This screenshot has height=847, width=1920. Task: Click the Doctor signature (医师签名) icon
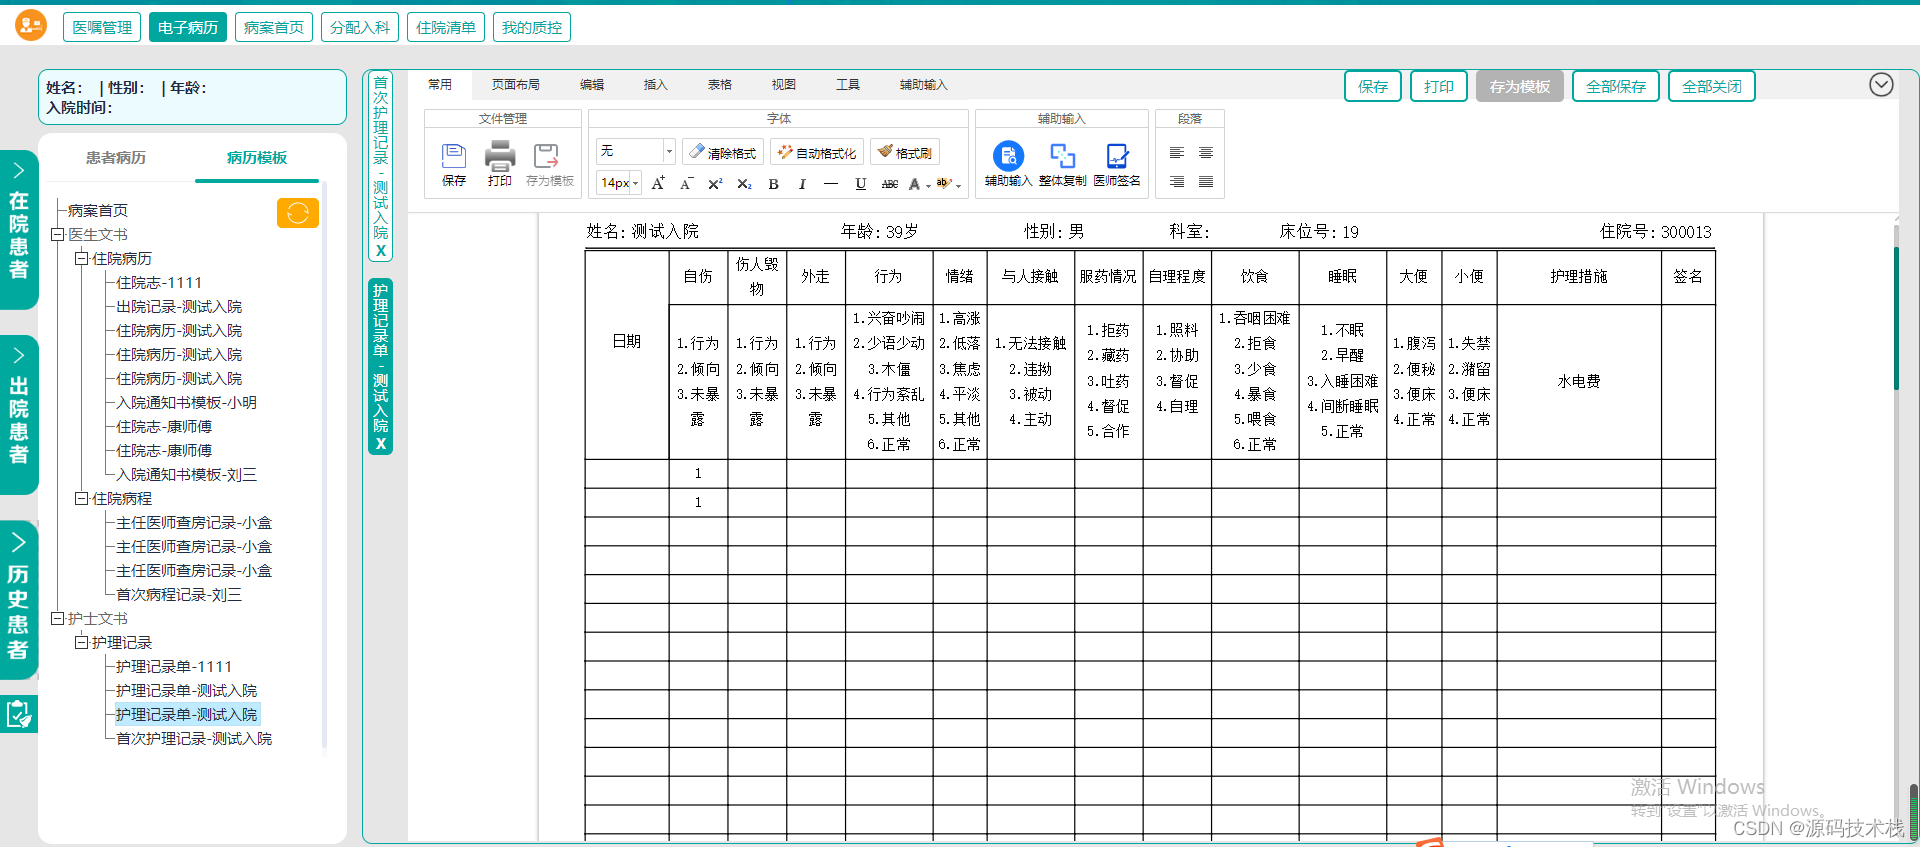point(1117,164)
